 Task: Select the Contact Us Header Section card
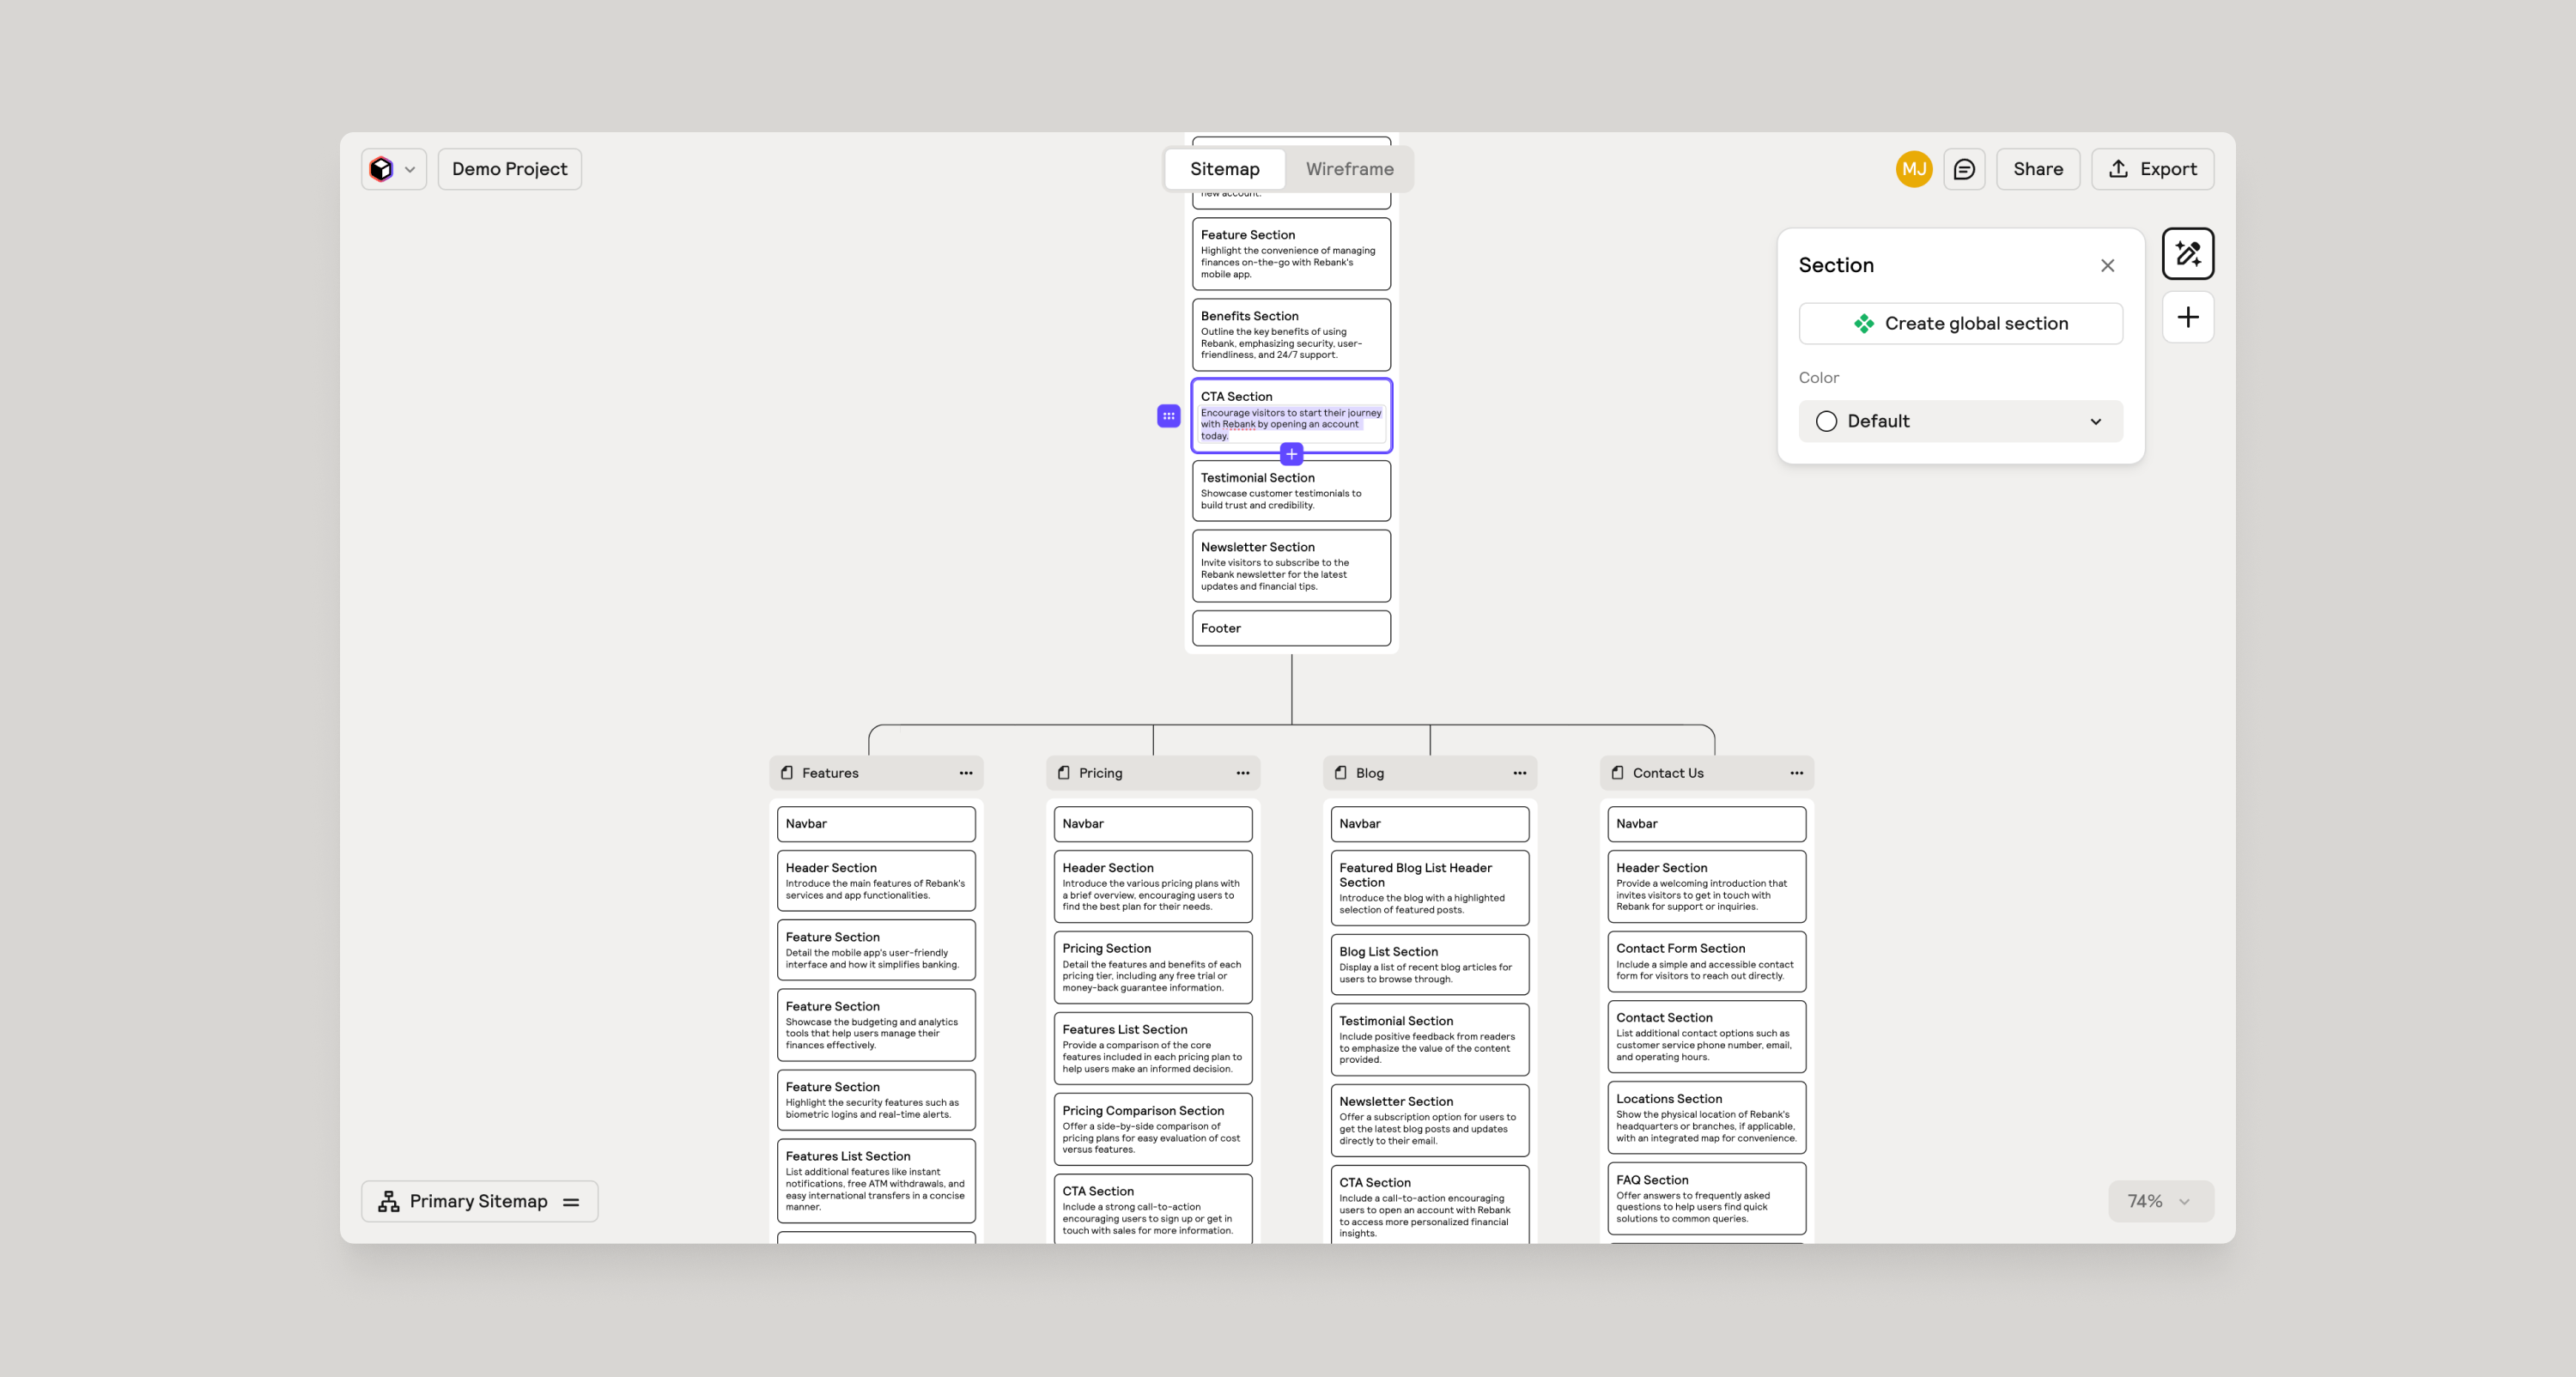pos(1707,887)
